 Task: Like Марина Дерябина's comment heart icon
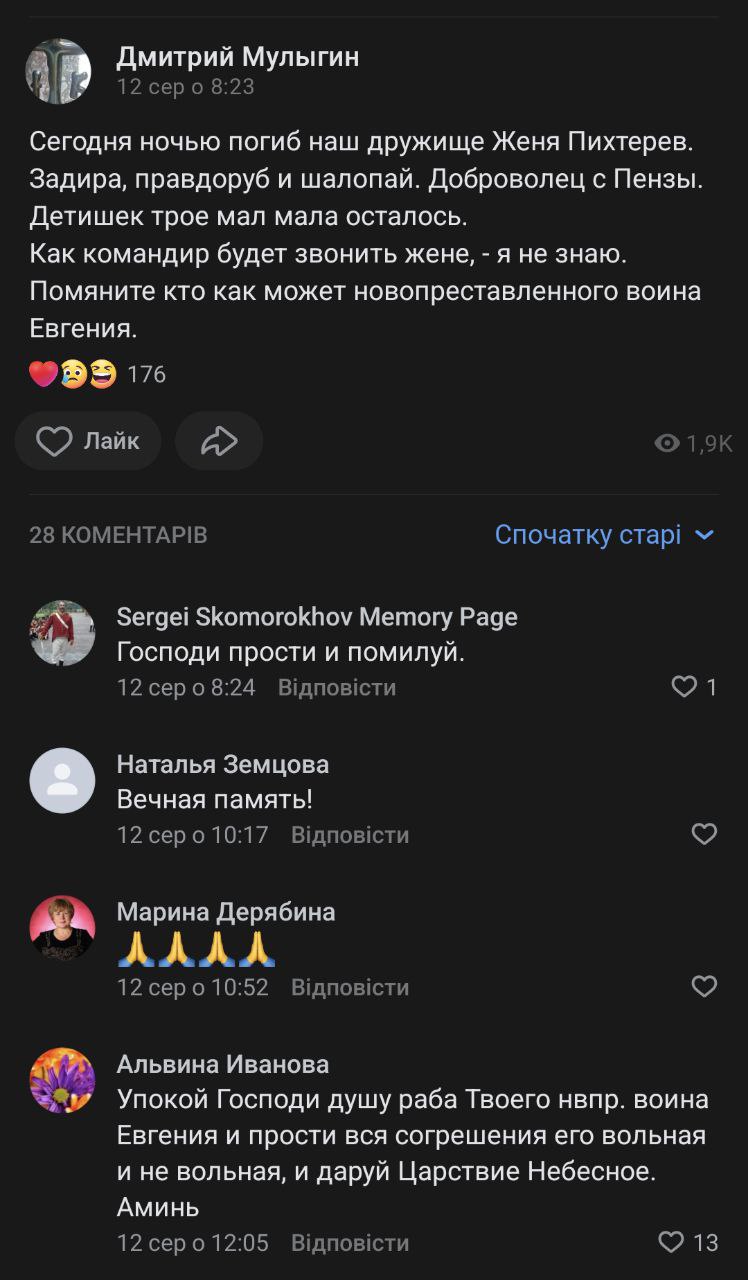pyautogui.click(x=704, y=987)
